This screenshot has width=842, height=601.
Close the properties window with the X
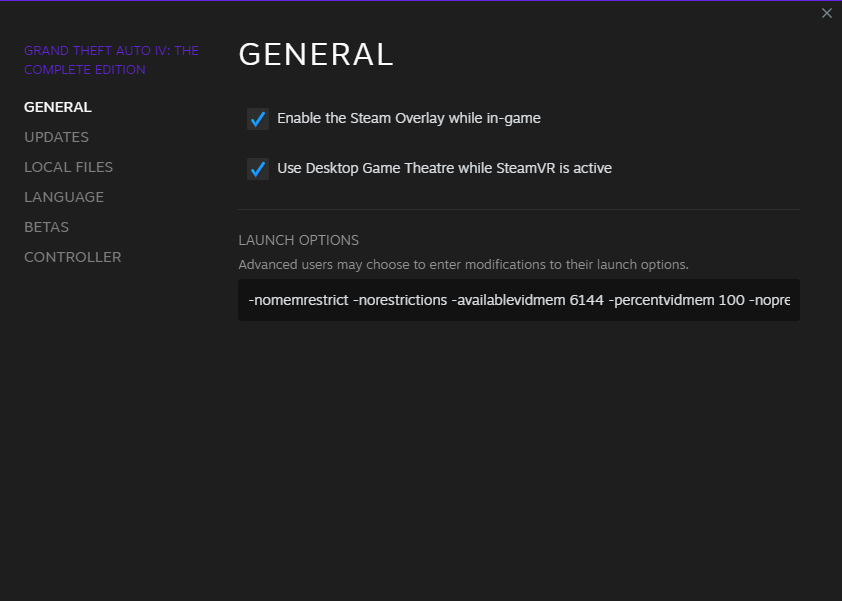point(826,13)
